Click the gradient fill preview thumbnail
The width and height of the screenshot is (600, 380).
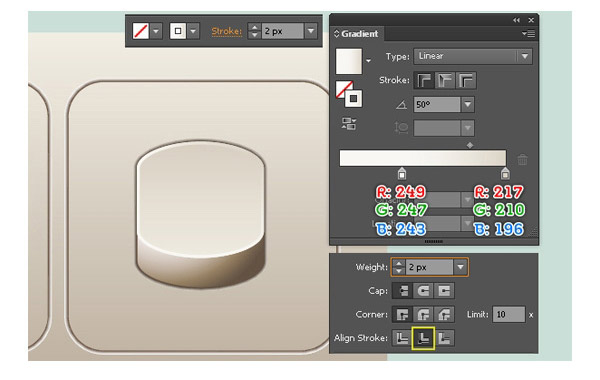click(x=349, y=61)
